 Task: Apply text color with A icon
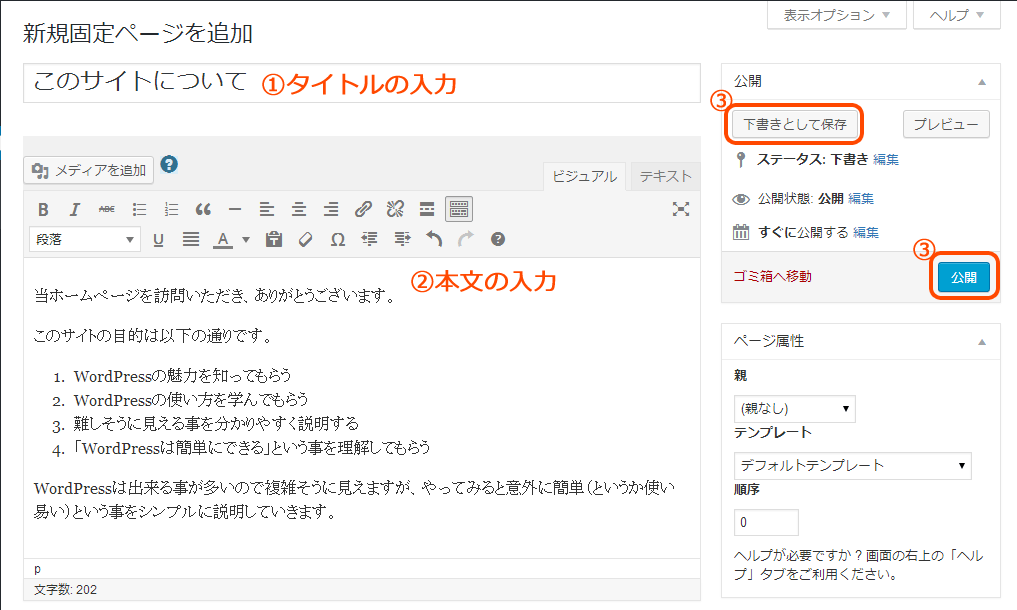tap(222, 240)
